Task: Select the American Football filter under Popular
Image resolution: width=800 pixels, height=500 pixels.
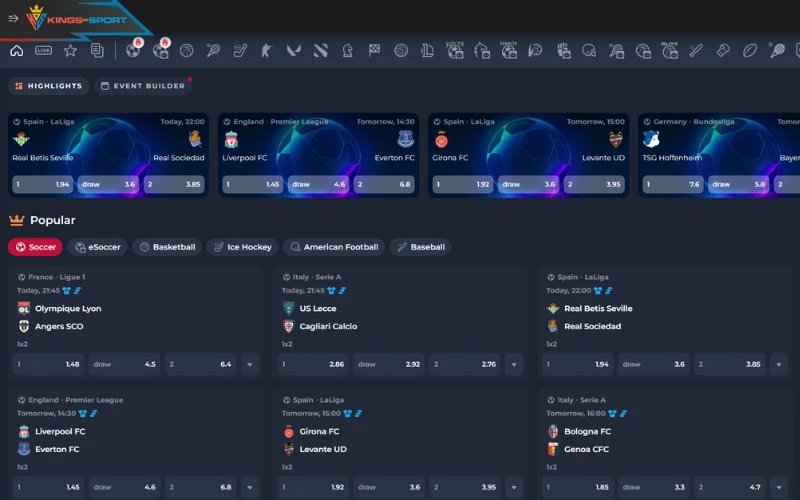Action: tap(334, 247)
